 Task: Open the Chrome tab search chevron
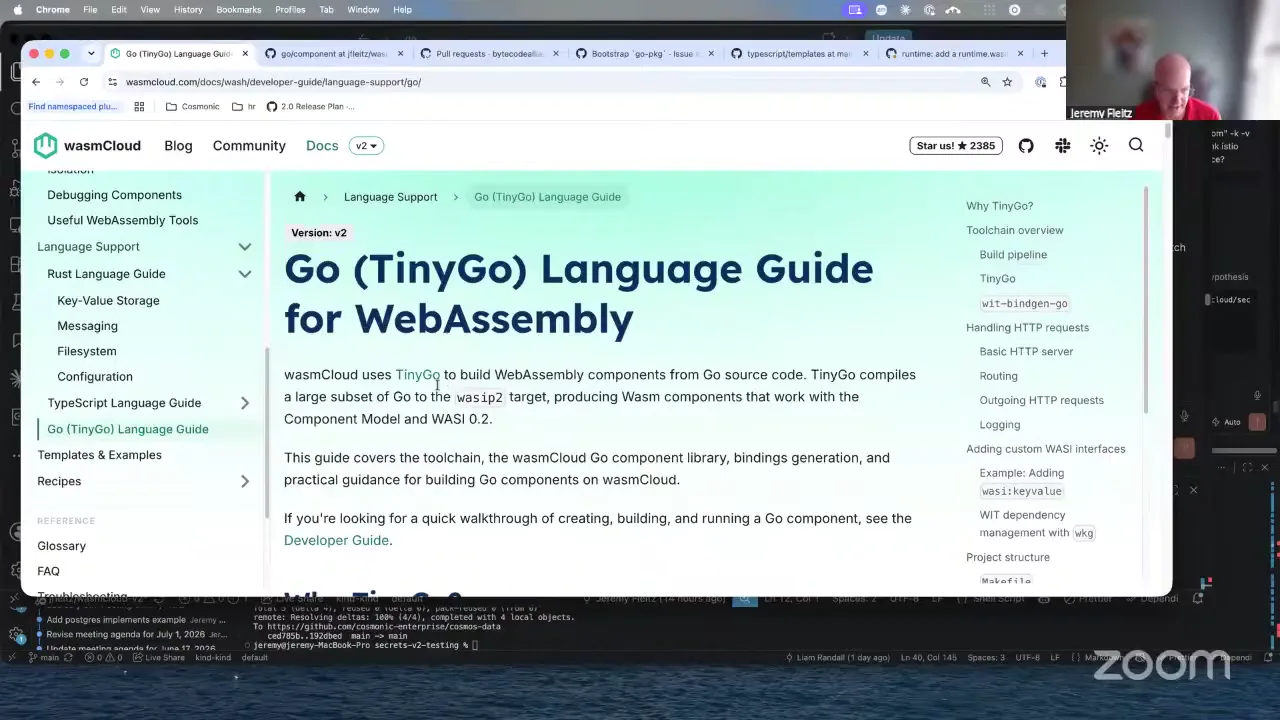(90, 53)
